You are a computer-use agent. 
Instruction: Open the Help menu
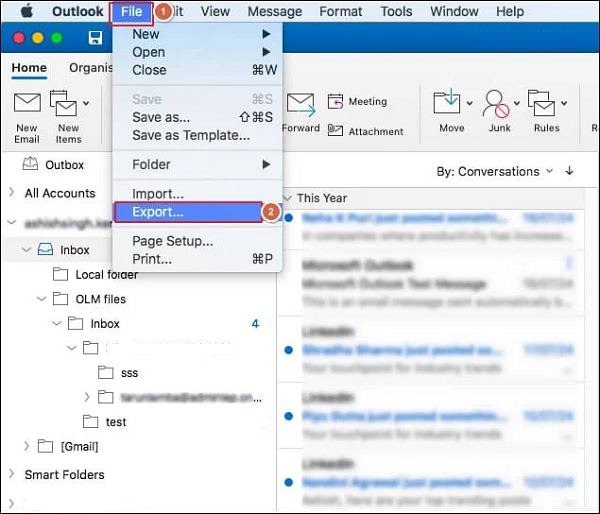pos(510,11)
